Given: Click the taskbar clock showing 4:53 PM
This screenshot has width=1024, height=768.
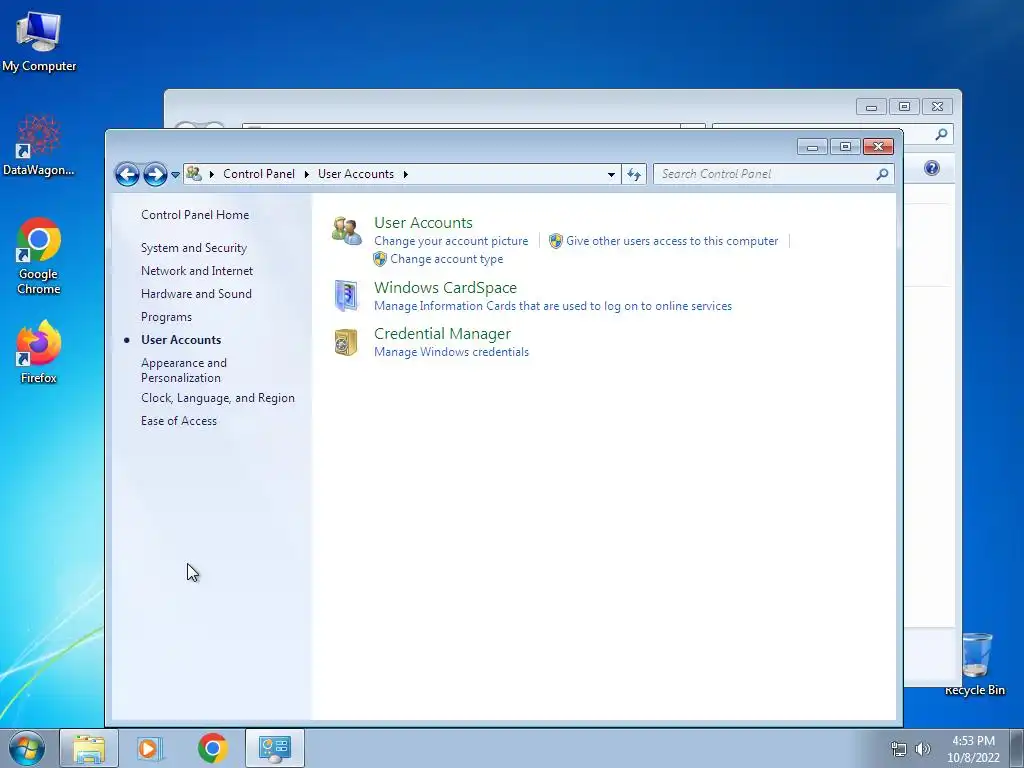Looking at the screenshot, I should pos(973,749).
